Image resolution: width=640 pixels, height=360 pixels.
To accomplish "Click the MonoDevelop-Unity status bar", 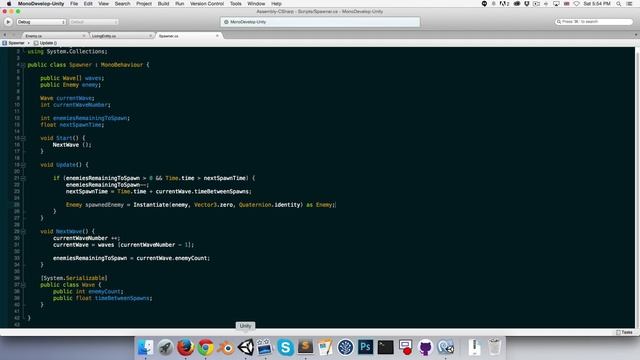I will click(x=320, y=22).
